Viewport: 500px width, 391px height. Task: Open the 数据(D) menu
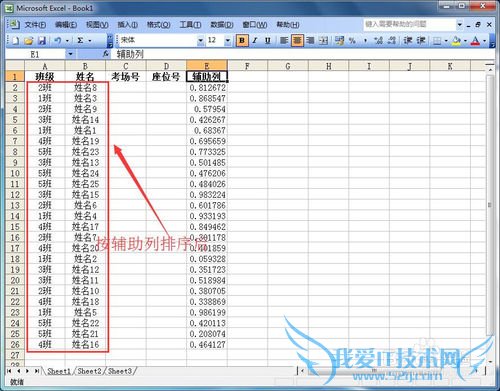222,25
